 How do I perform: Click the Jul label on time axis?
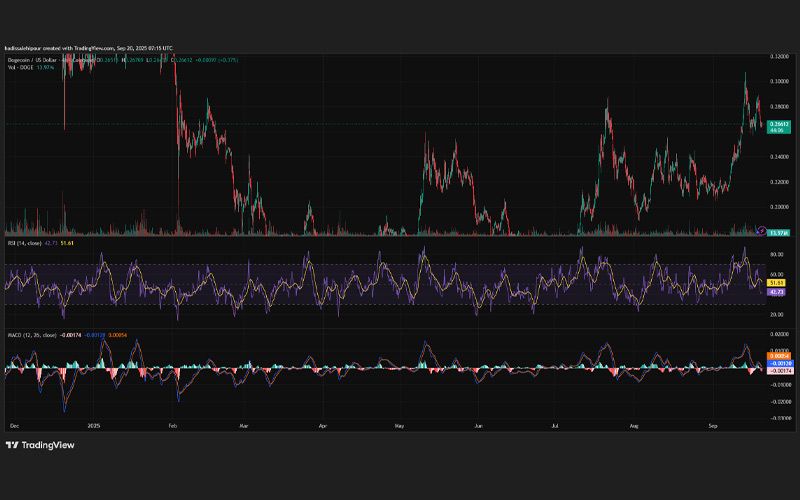(555, 426)
